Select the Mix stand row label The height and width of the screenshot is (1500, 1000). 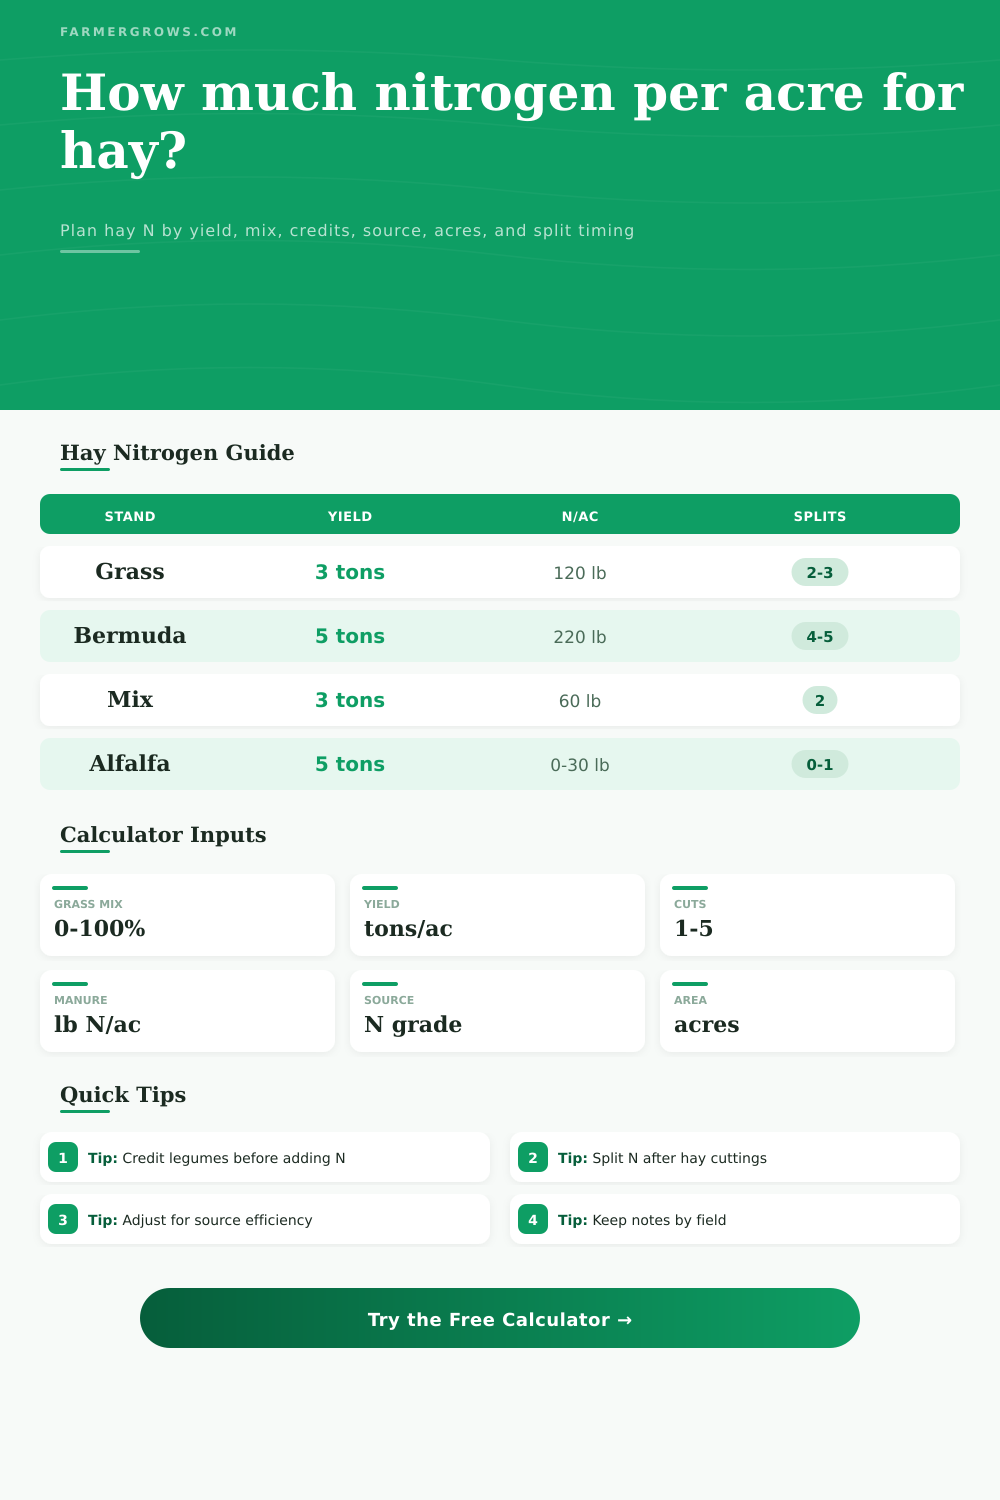130,700
